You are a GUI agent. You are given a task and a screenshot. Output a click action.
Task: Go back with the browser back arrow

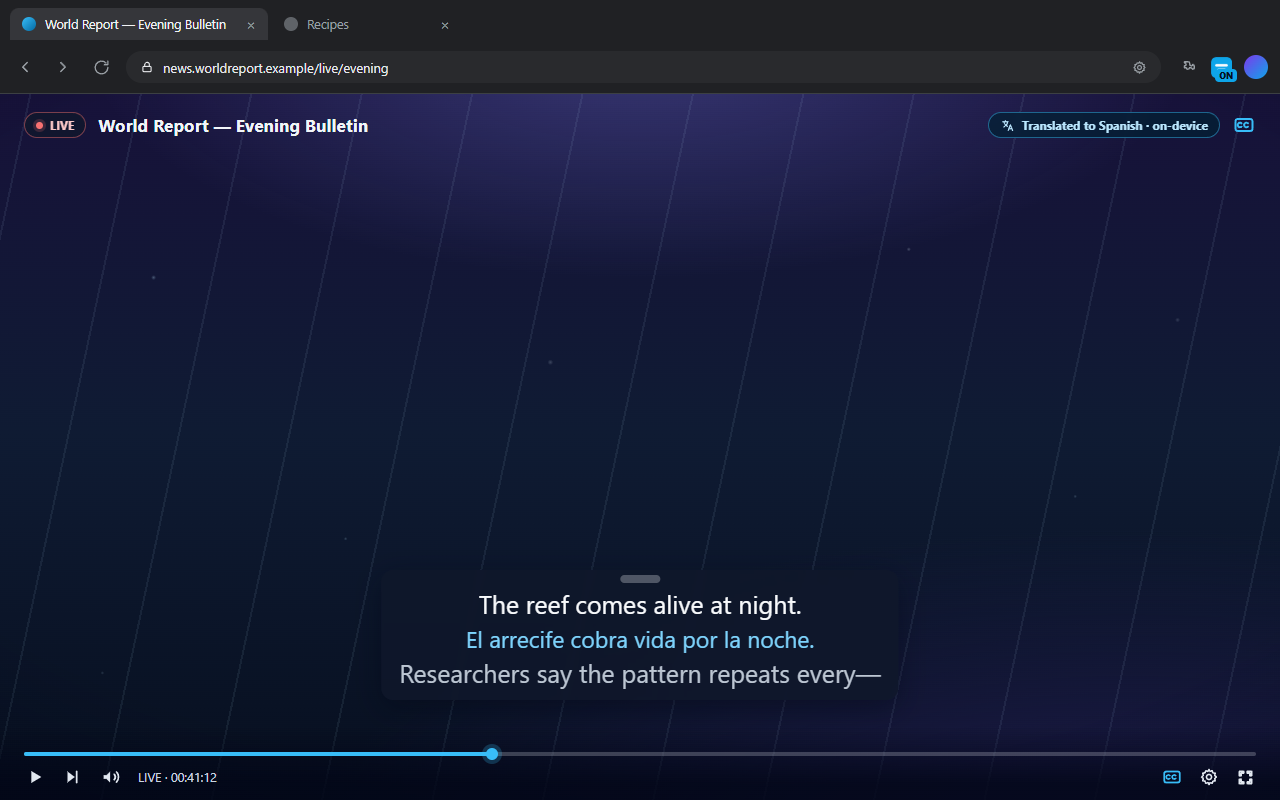pyautogui.click(x=26, y=67)
